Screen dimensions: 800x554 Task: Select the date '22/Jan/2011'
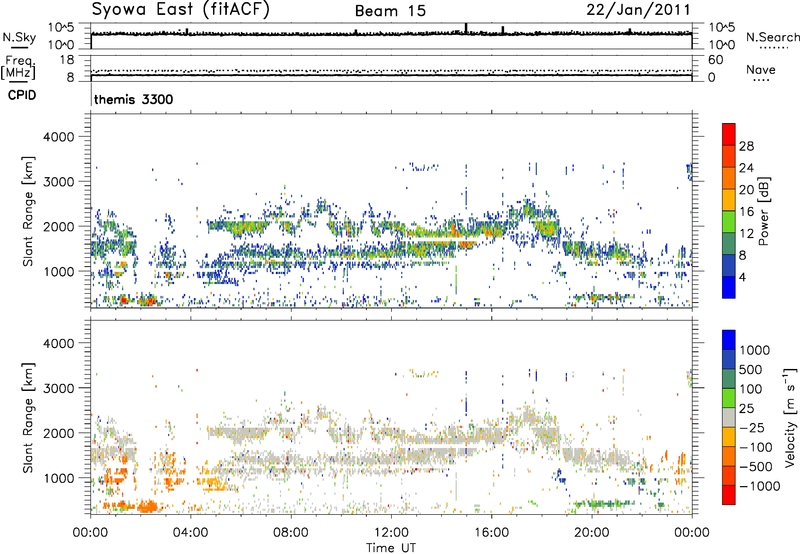pyautogui.click(x=638, y=10)
